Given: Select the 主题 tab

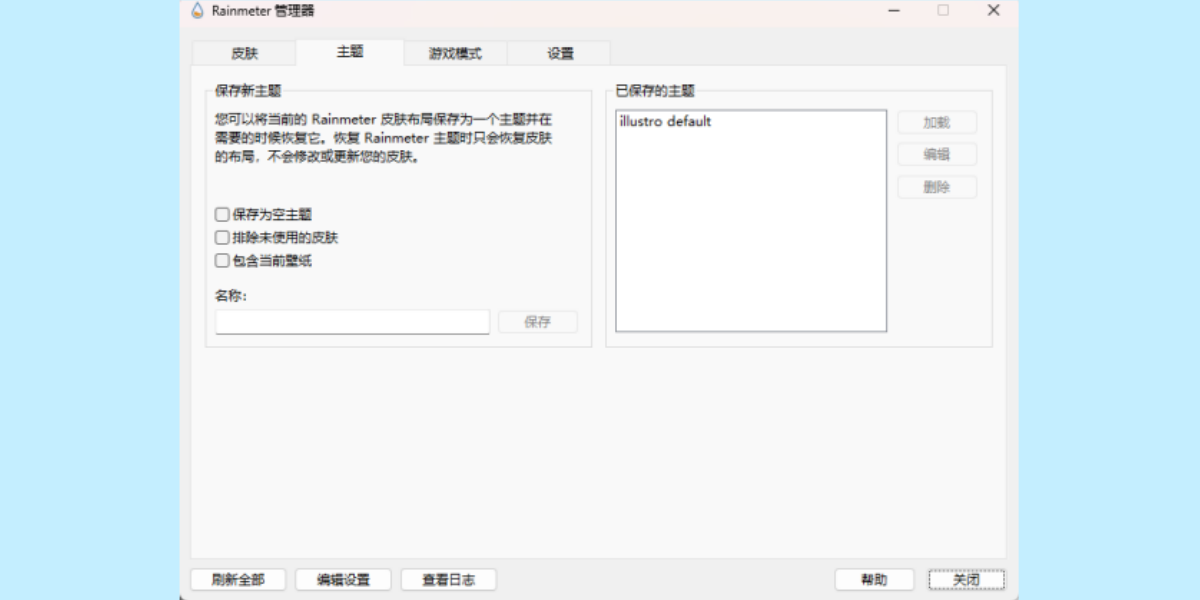Looking at the screenshot, I should click(x=350, y=52).
